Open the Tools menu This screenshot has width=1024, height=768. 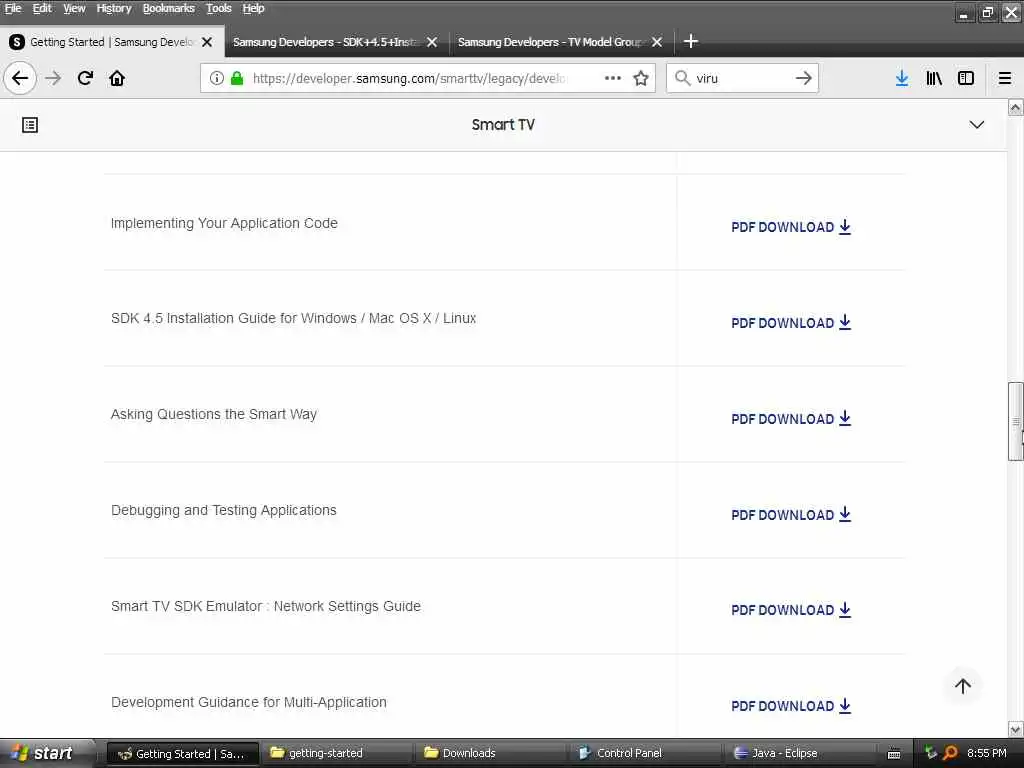219,8
